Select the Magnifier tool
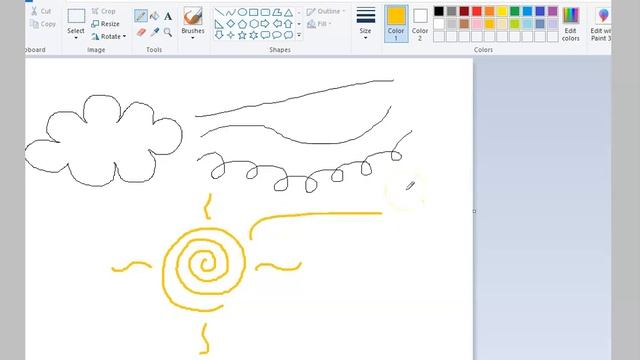The width and height of the screenshot is (640, 360). point(168,32)
